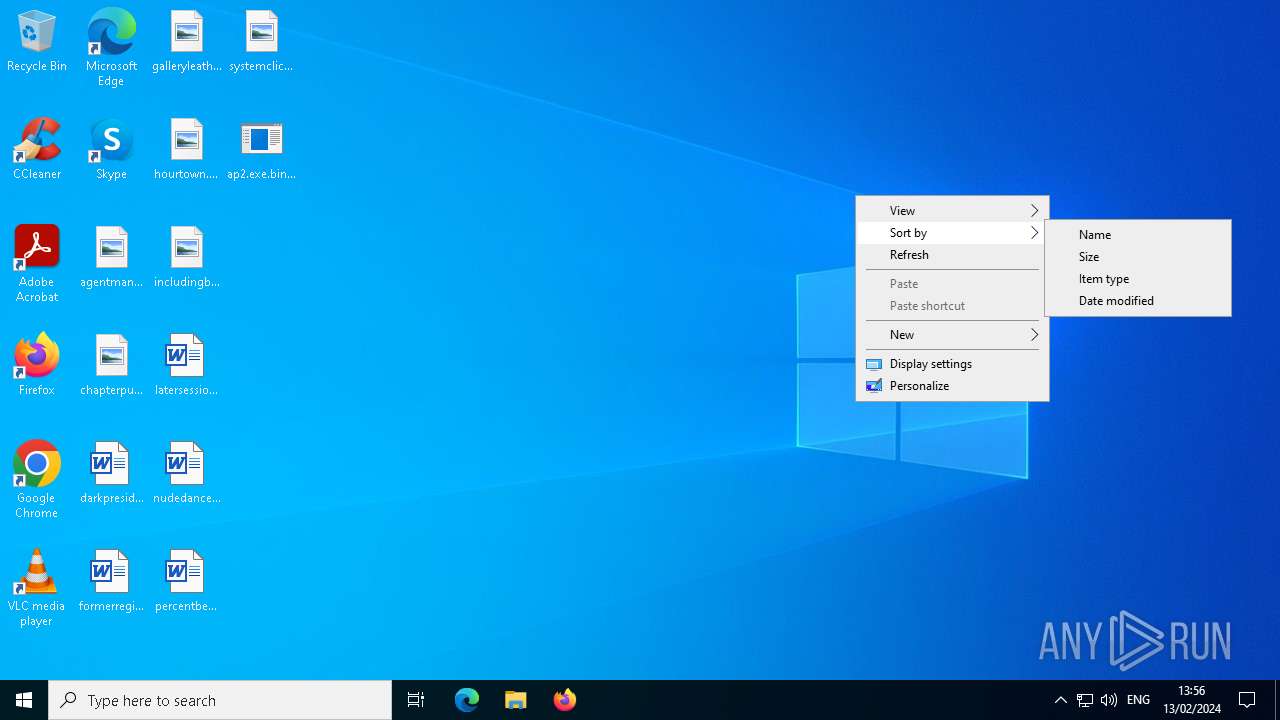Select the nudedance... Word document
This screenshot has height=720, width=1280.
pyautogui.click(x=187, y=473)
